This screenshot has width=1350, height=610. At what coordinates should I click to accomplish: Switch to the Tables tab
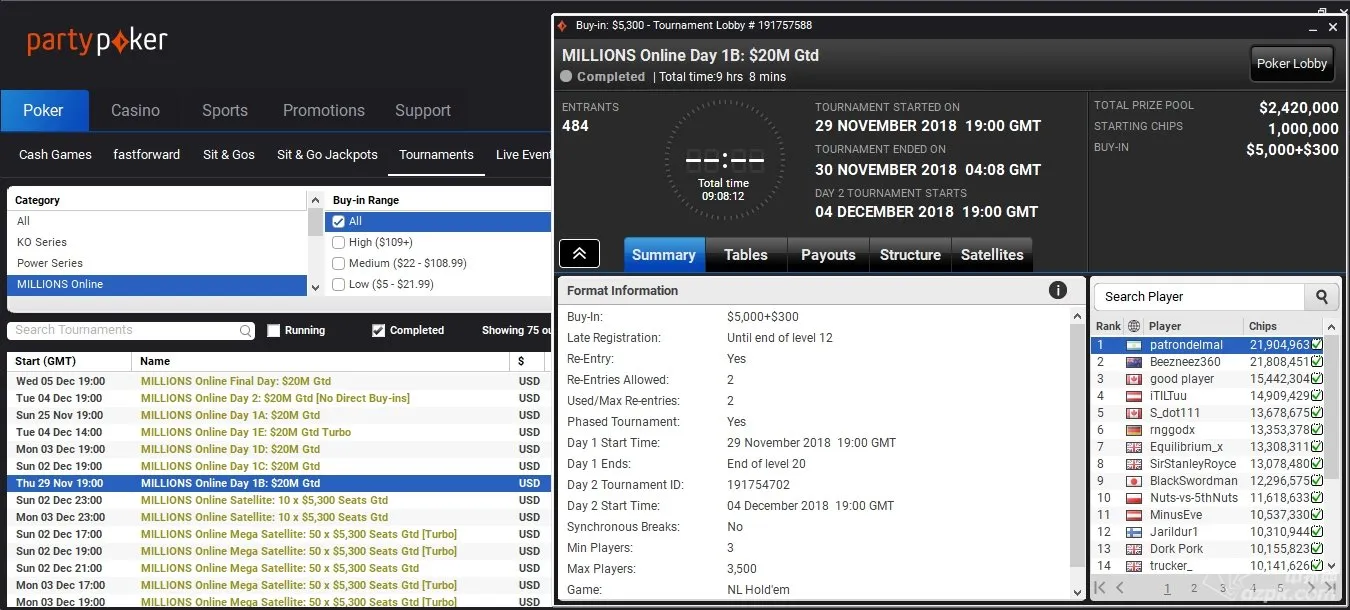coord(746,255)
